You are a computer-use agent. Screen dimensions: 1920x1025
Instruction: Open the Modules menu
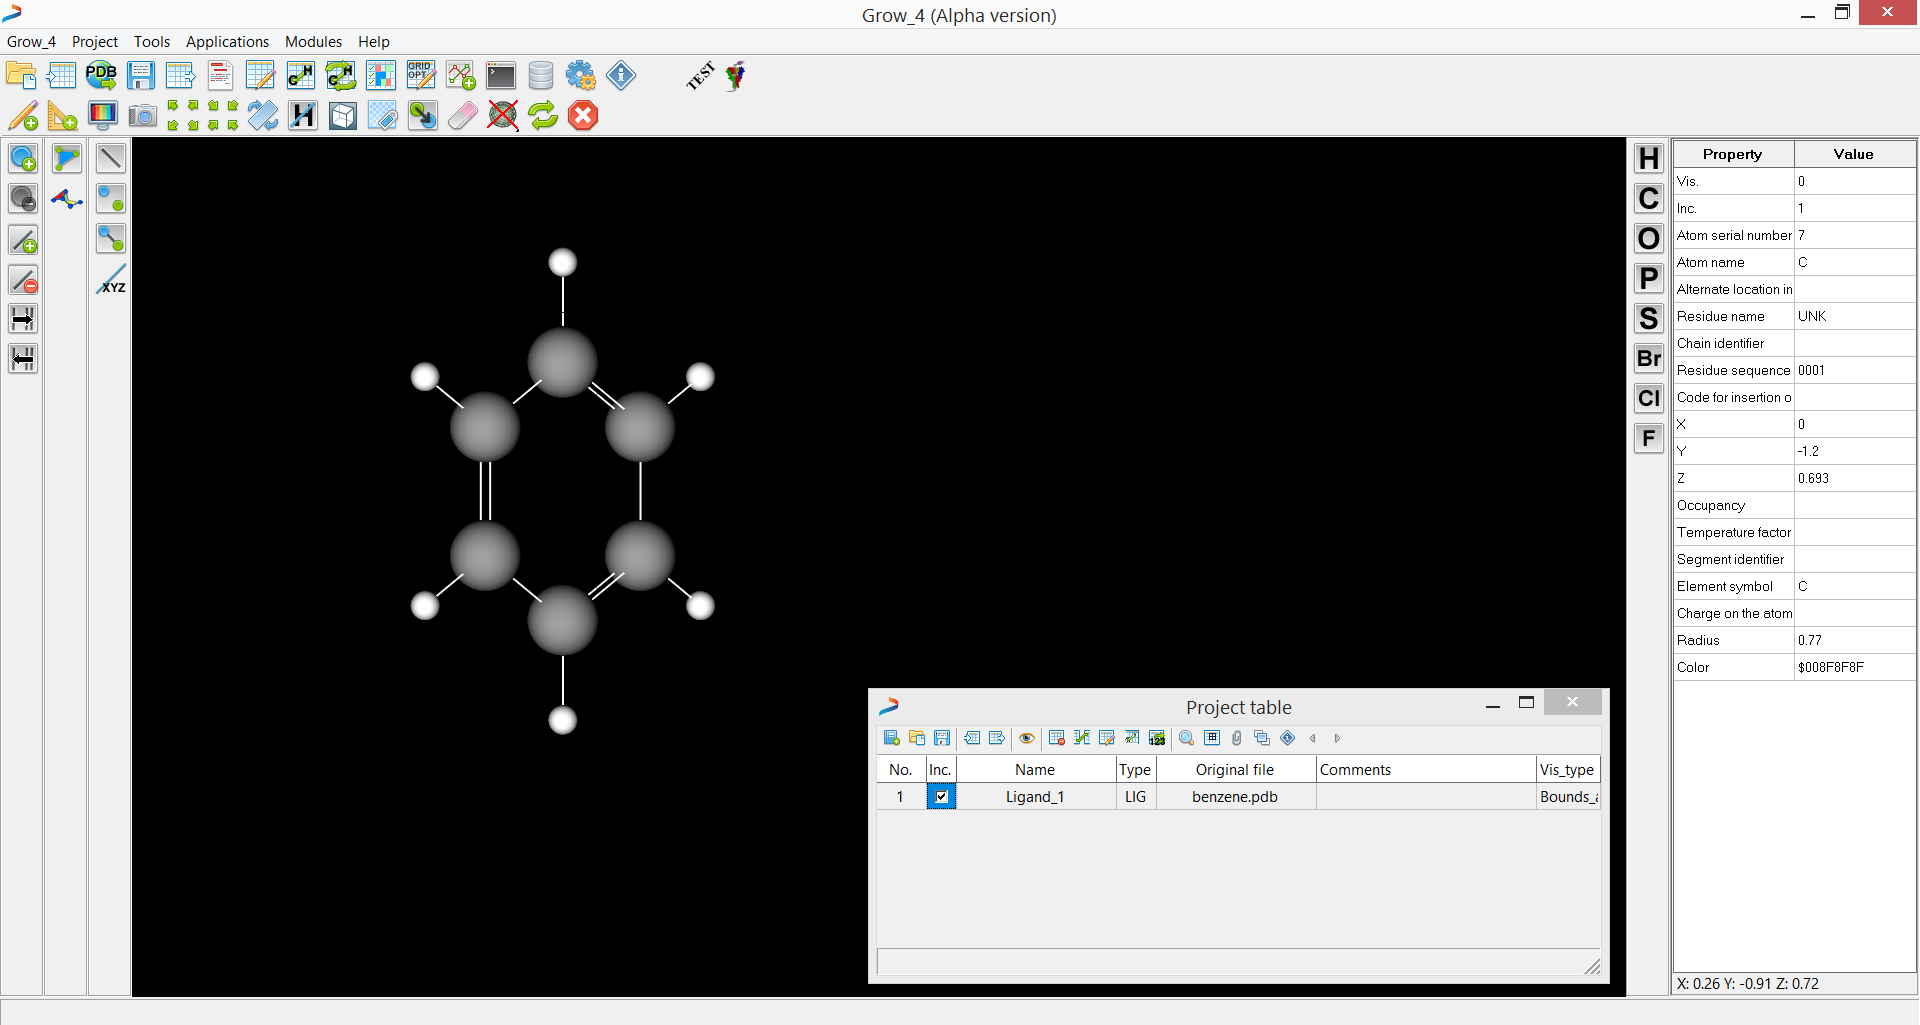[313, 42]
